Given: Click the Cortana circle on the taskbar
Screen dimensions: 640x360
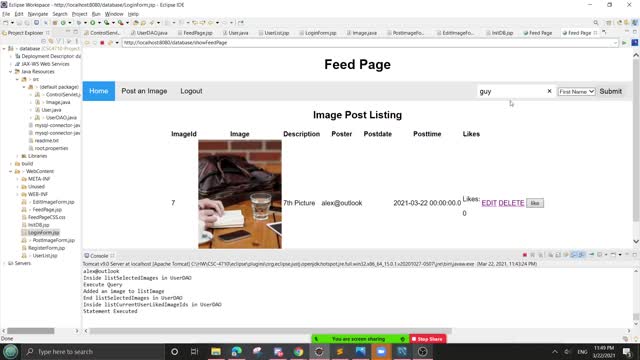Looking at the screenshot, I should tap(174, 351).
